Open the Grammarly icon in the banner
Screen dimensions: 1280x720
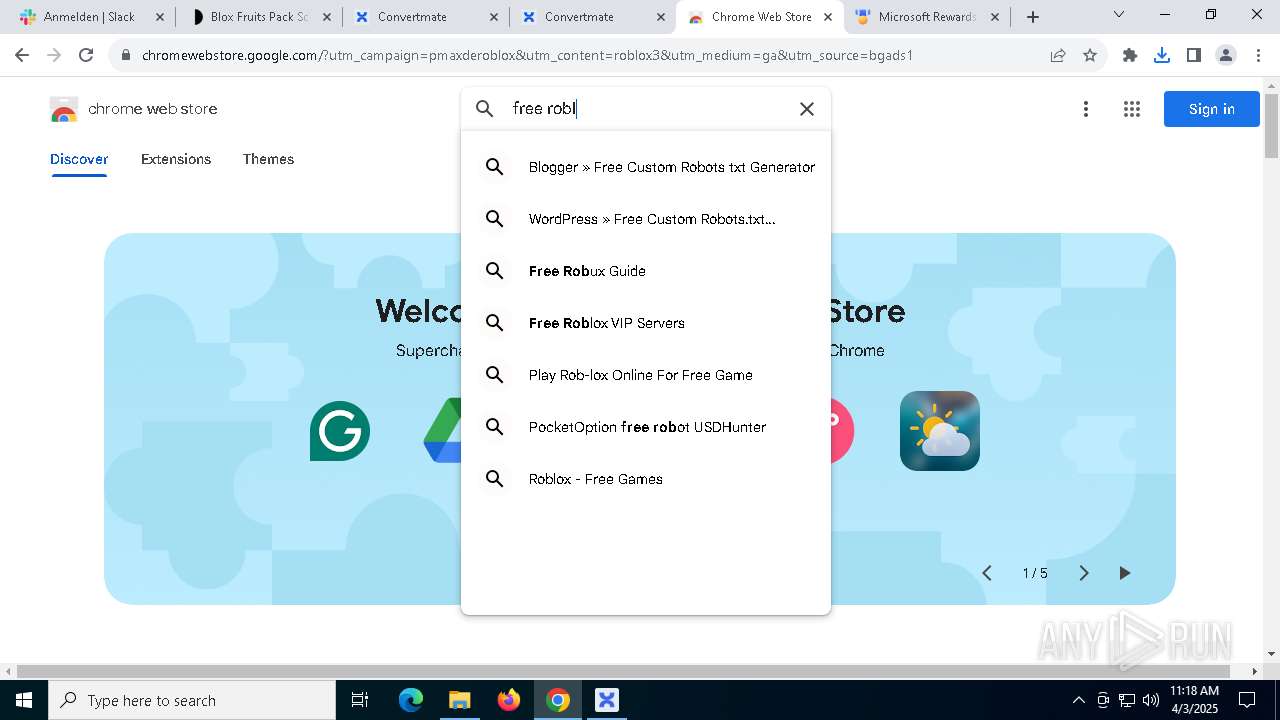click(x=340, y=431)
